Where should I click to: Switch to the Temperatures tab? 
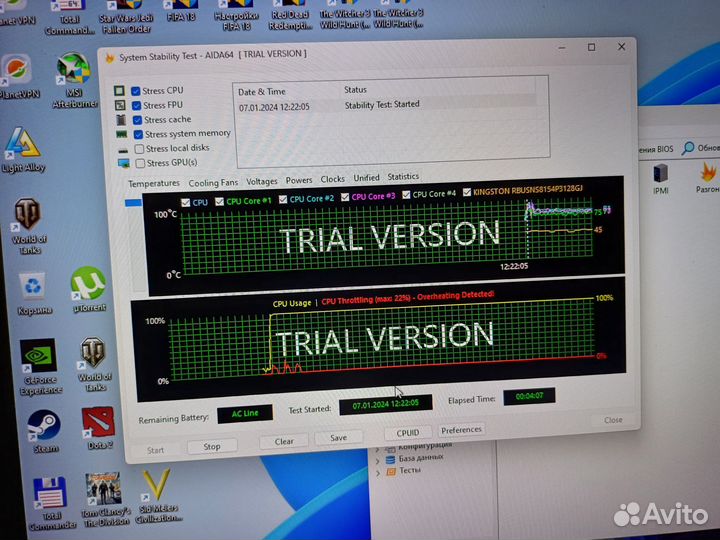point(154,184)
